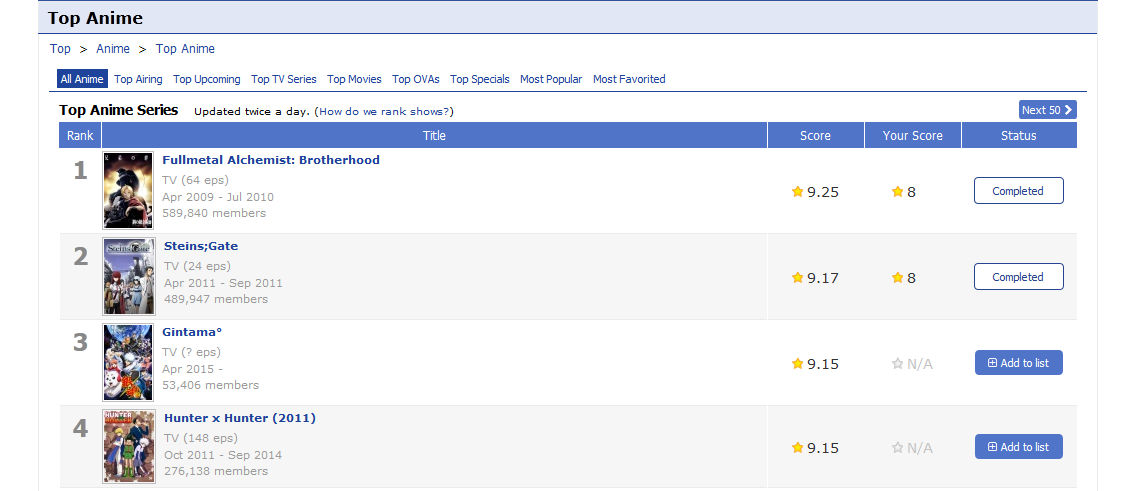Click the Fullmetal Alchemist: Brotherhood poster thumbnail

tap(128, 190)
